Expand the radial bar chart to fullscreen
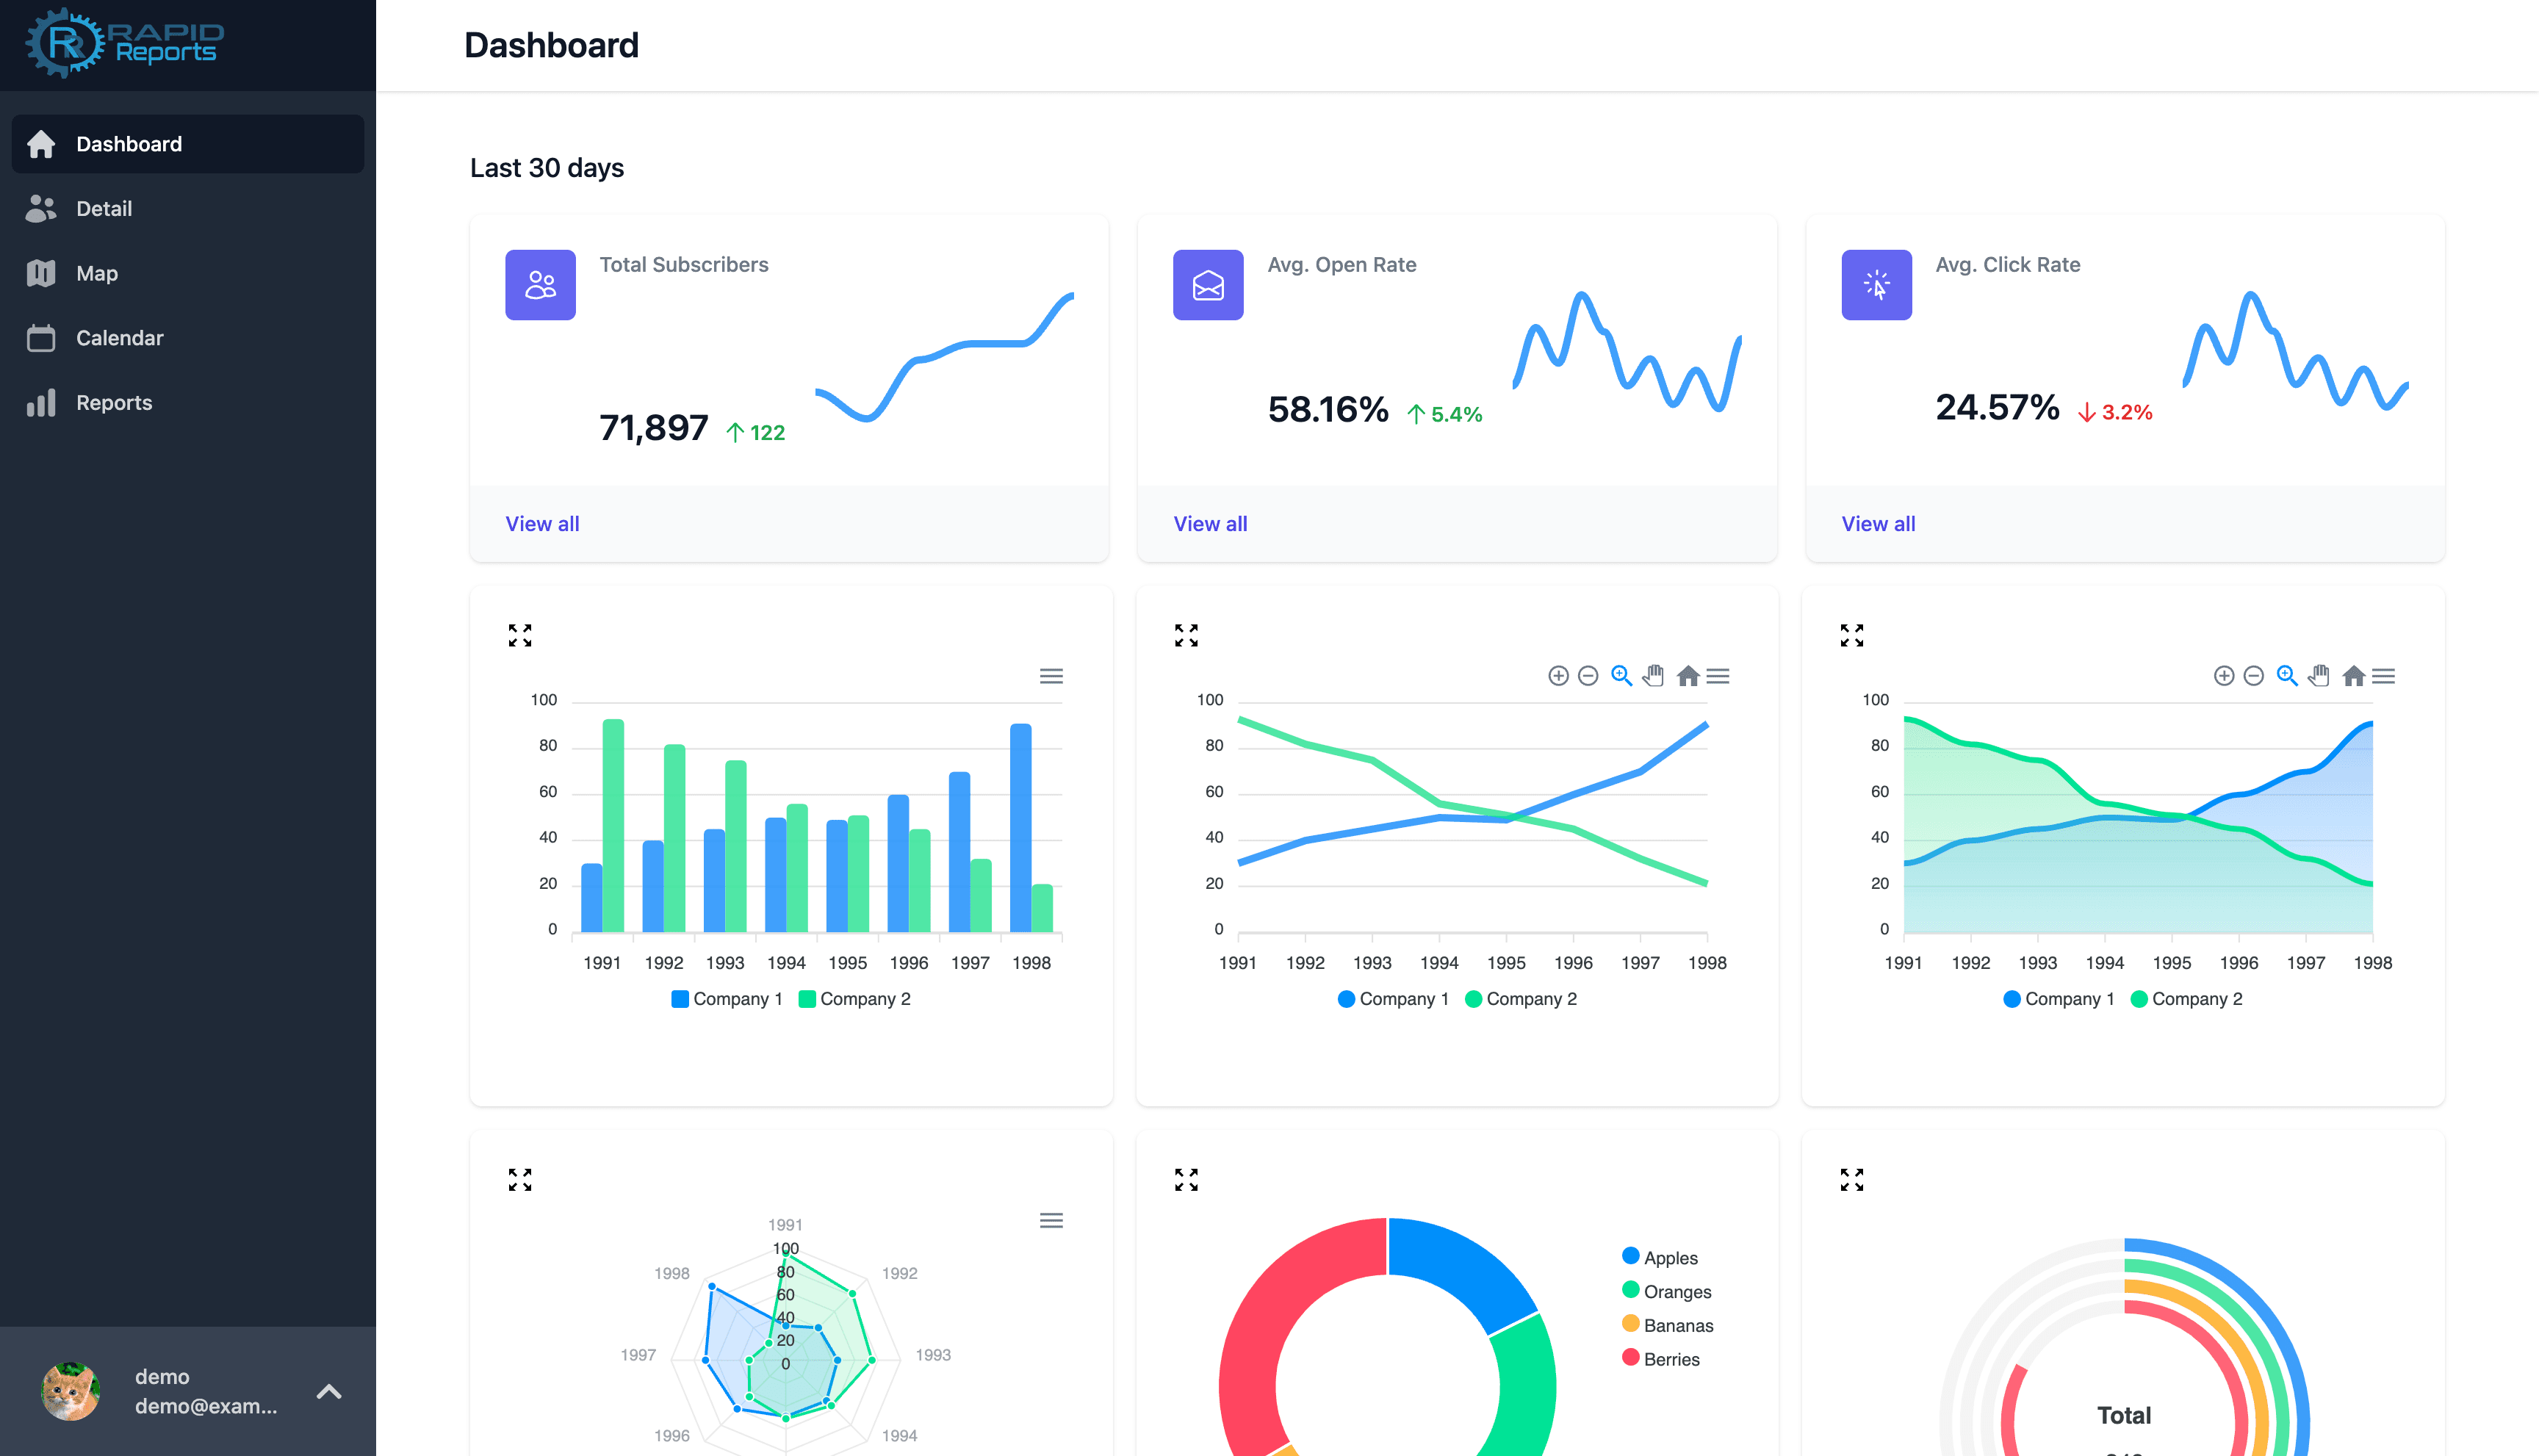Image resolution: width=2539 pixels, height=1456 pixels. [1852, 1180]
